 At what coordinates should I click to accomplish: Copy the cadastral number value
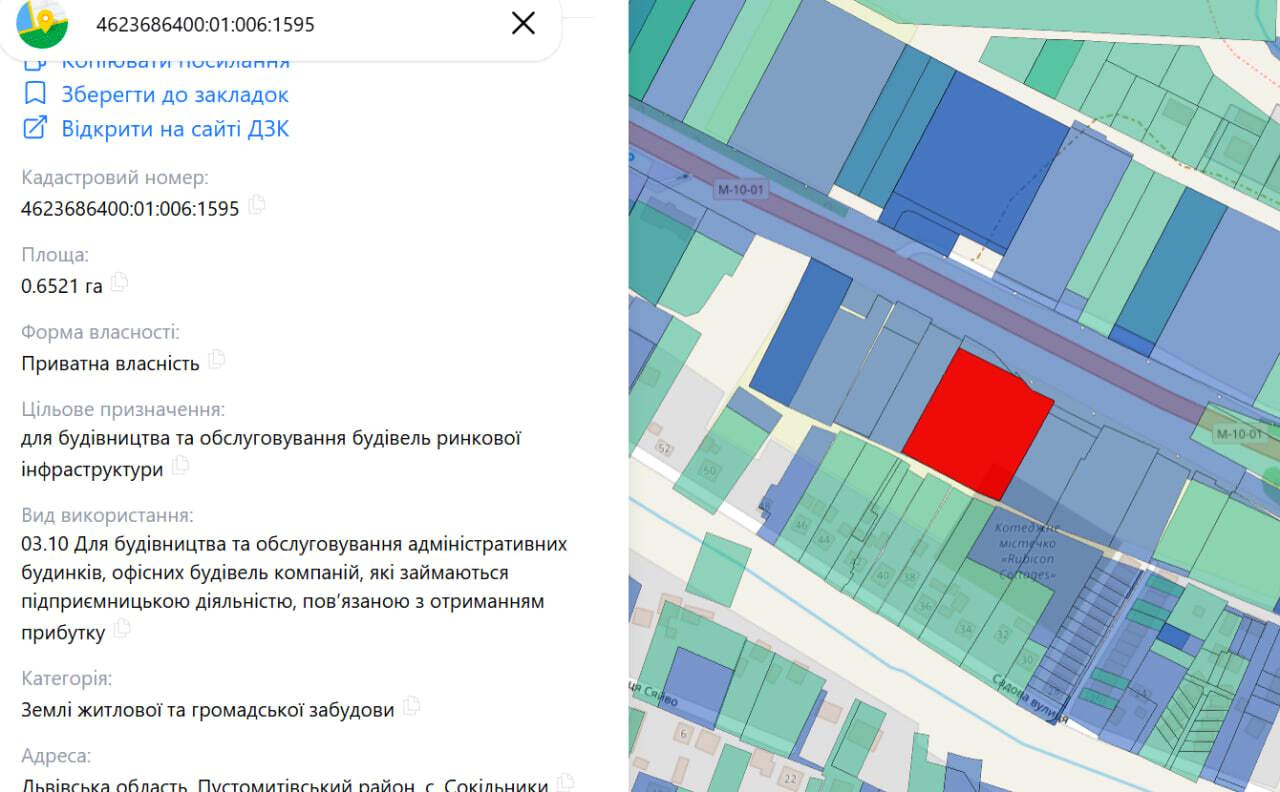tap(257, 205)
